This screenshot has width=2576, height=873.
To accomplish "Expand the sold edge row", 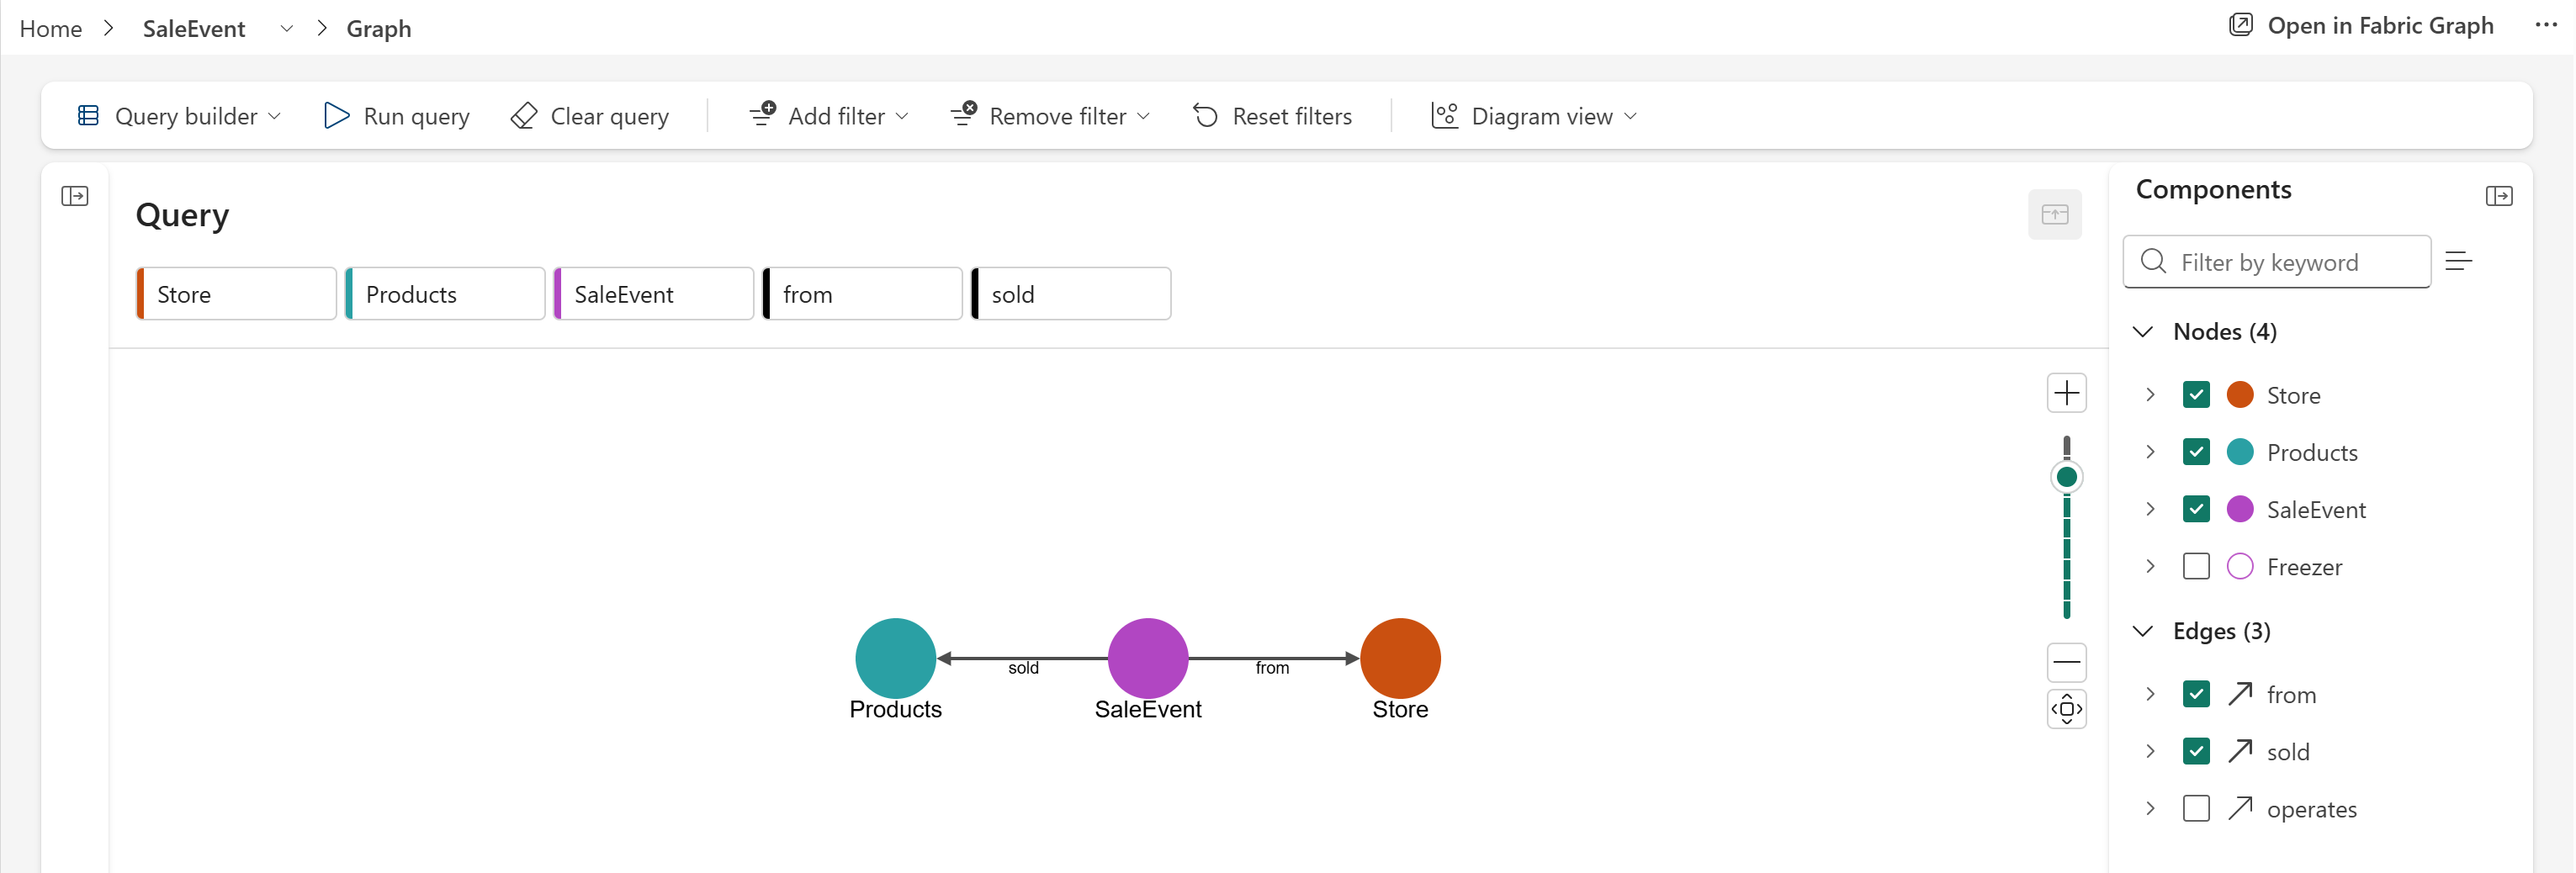I will coord(2150,751).
